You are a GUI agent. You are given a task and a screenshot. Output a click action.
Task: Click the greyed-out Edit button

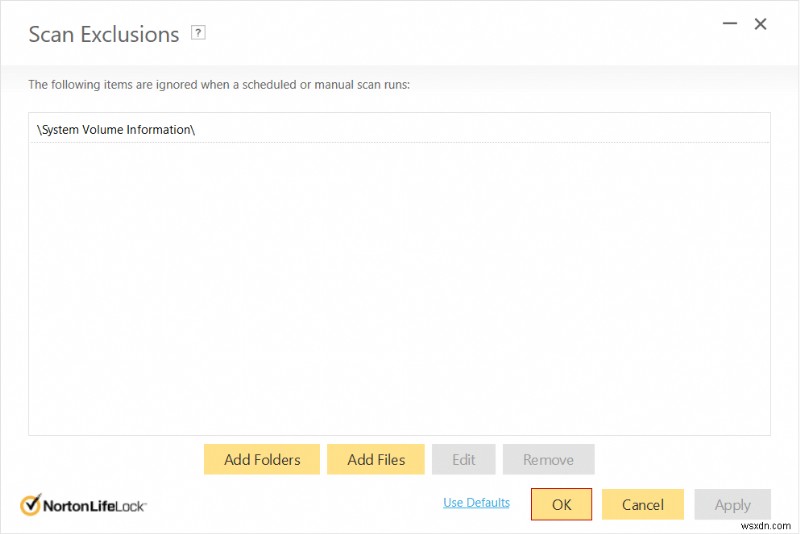coord(463,460)
